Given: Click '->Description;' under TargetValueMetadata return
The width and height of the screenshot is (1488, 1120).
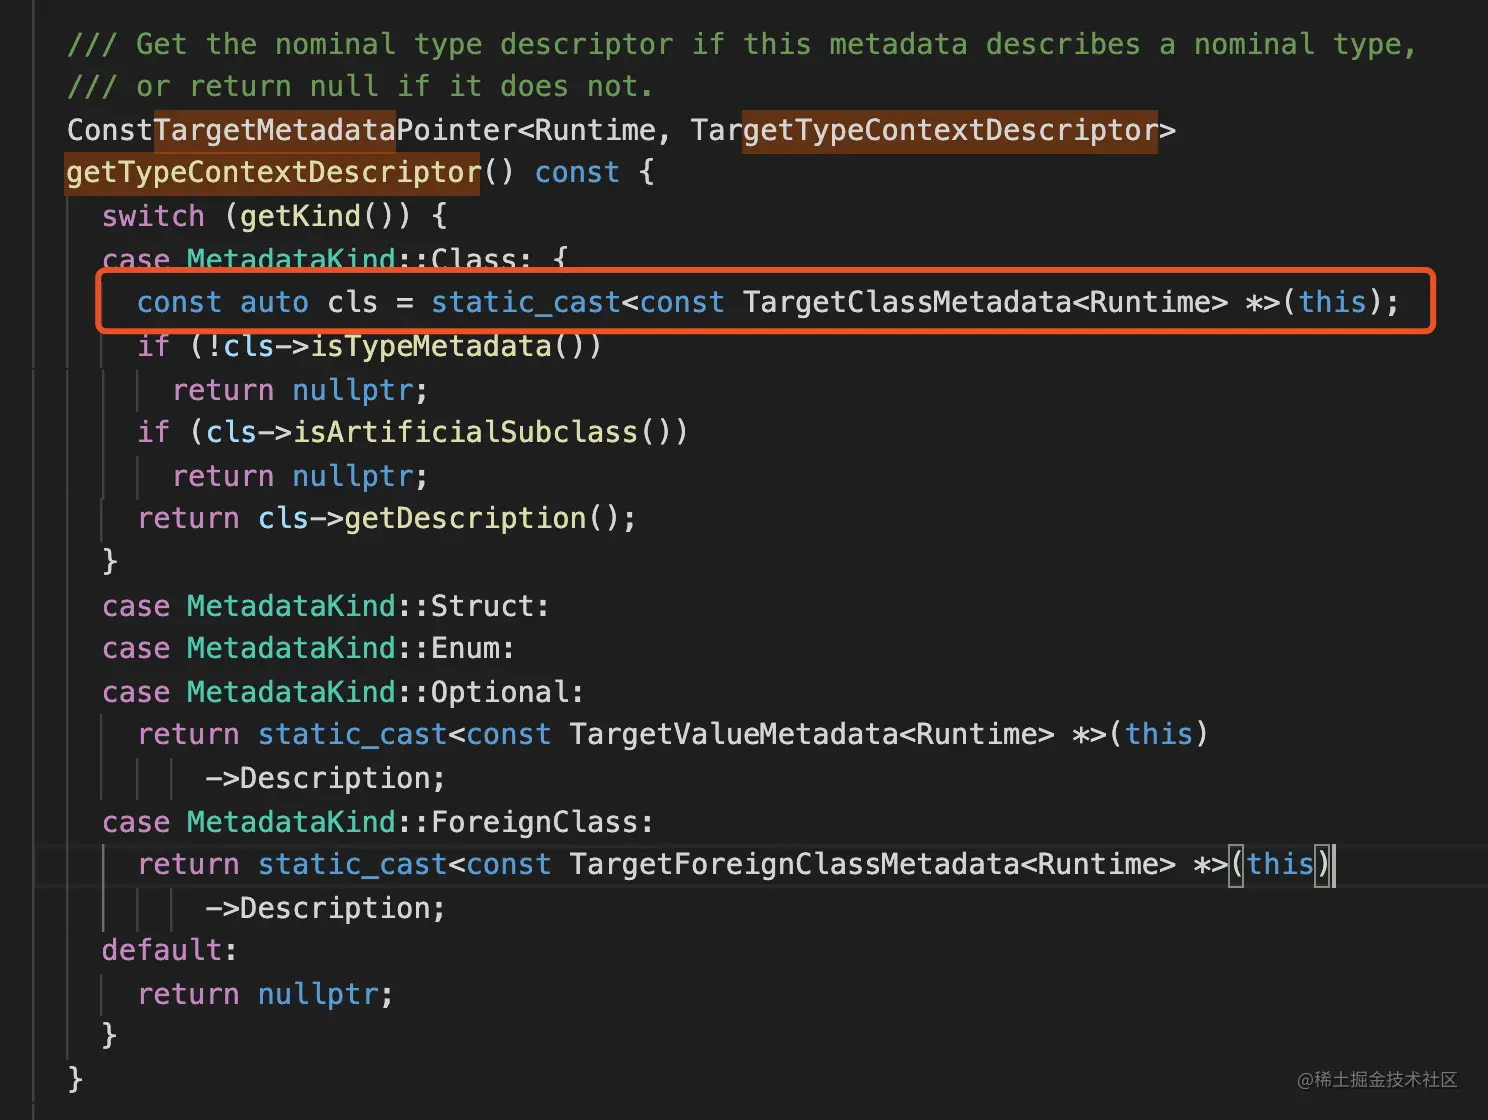Looking at the screenshot, I should 325,778.
